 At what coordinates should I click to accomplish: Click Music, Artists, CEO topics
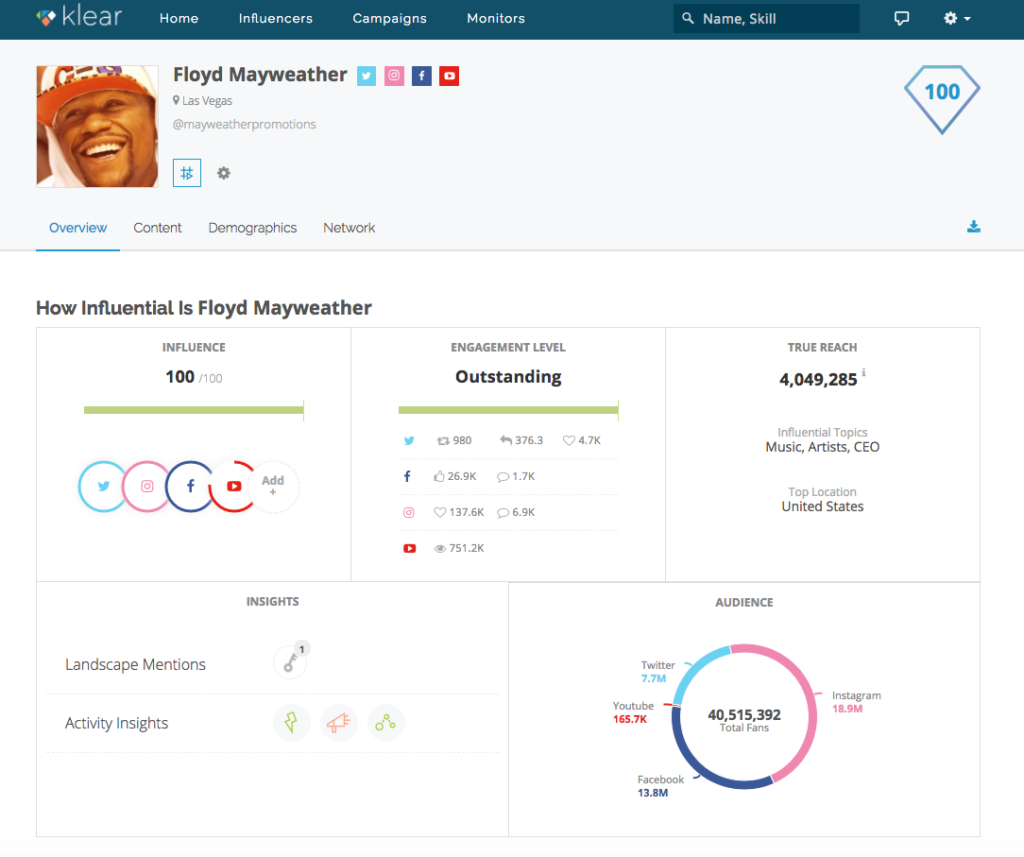pyautogui.click(x=822, y=447)
